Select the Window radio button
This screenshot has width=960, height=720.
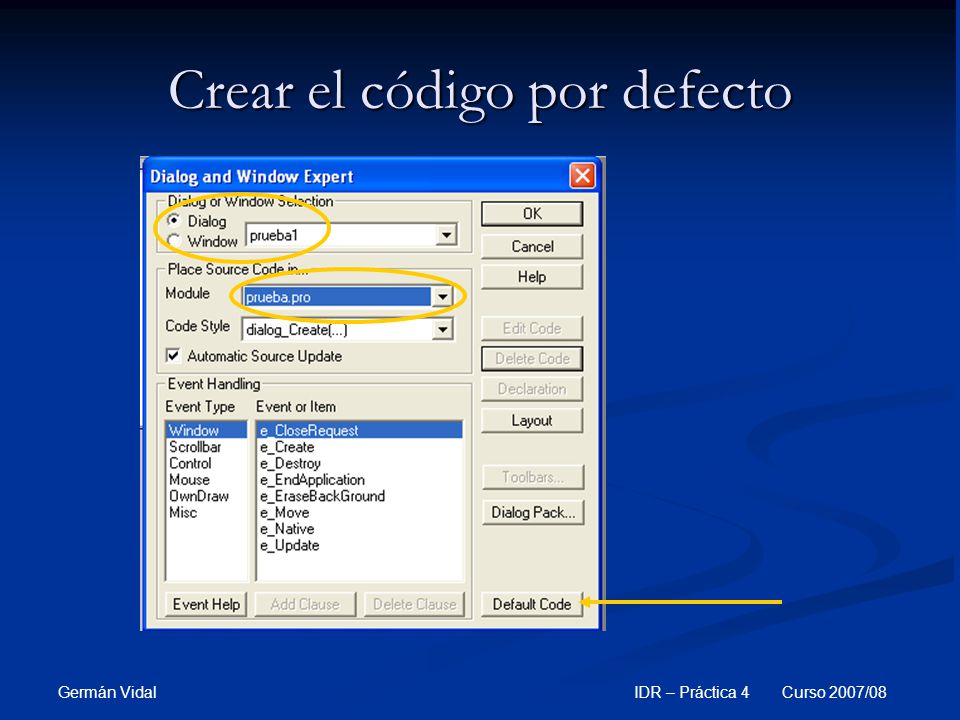point(174,241)
